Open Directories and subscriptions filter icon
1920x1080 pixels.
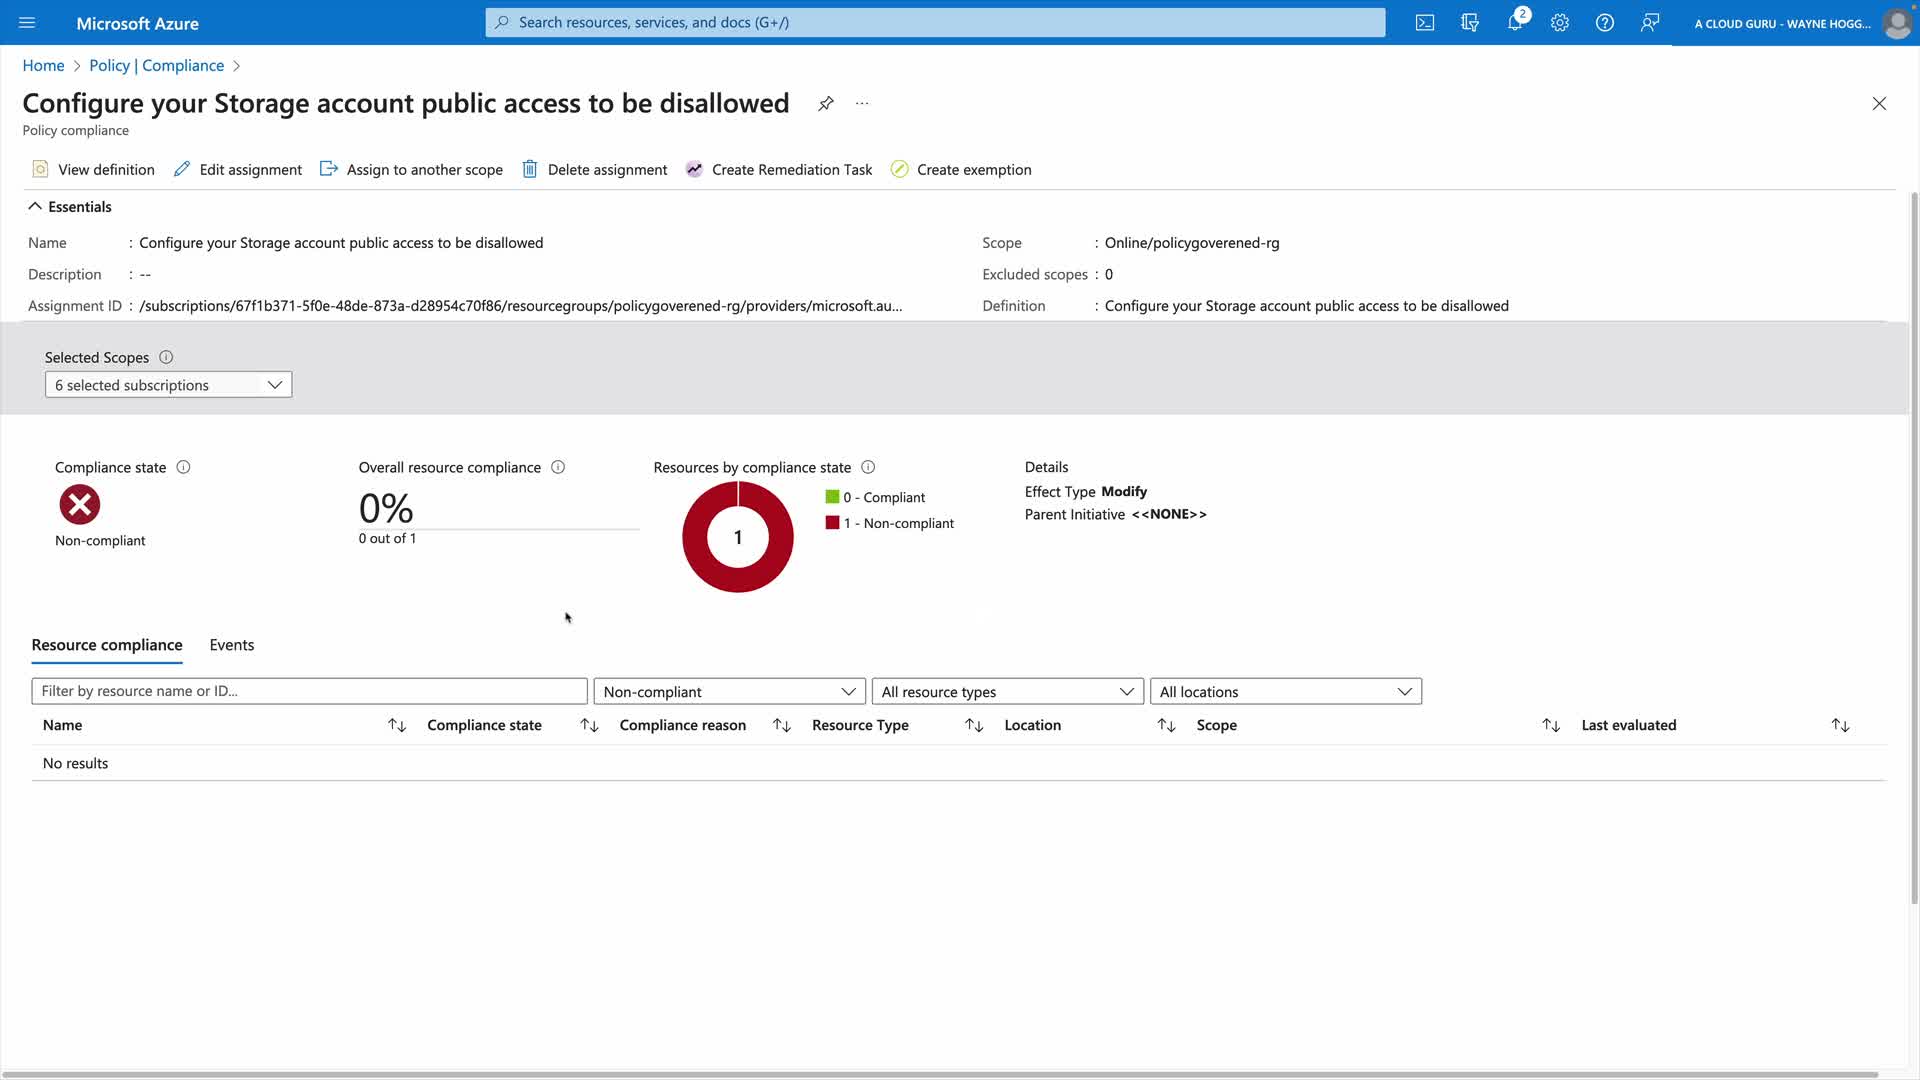(x=1470, y=22)
